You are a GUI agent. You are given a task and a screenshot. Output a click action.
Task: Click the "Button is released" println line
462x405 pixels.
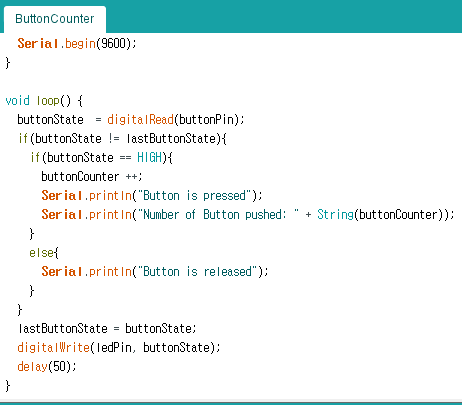pyautogui.click(x=155, y=271)
